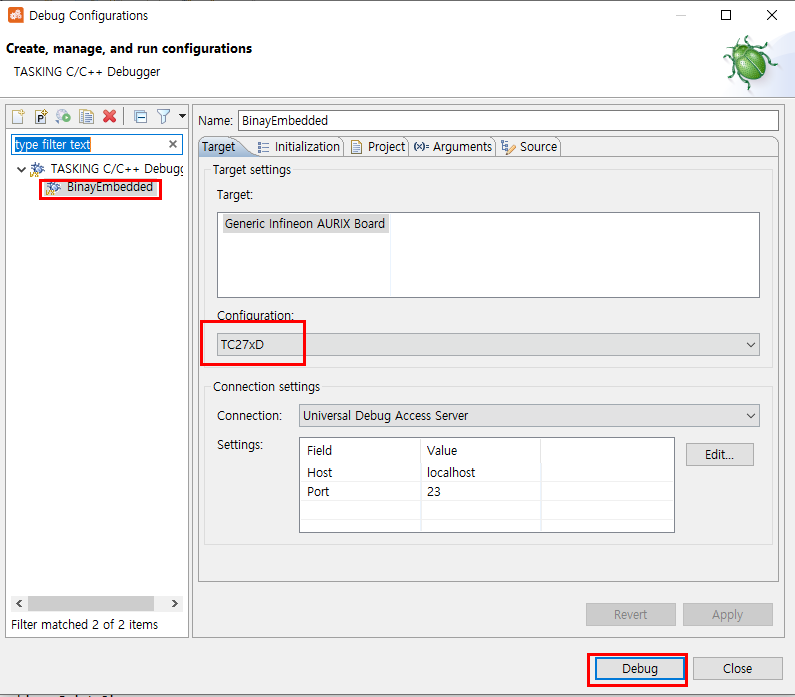Open filter options dropdown arrow
Screen dimensions: 795x697
(182, 116)
